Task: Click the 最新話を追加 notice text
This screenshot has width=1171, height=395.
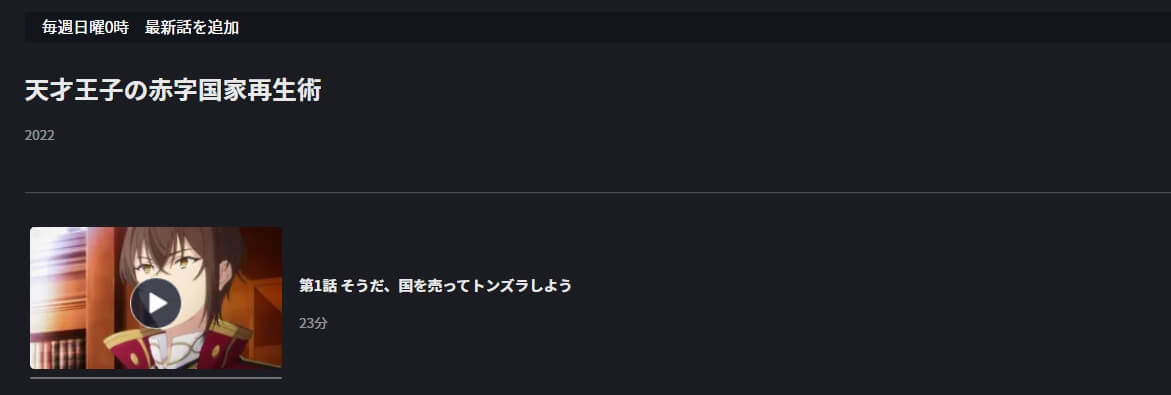Action: coord(192,28)
